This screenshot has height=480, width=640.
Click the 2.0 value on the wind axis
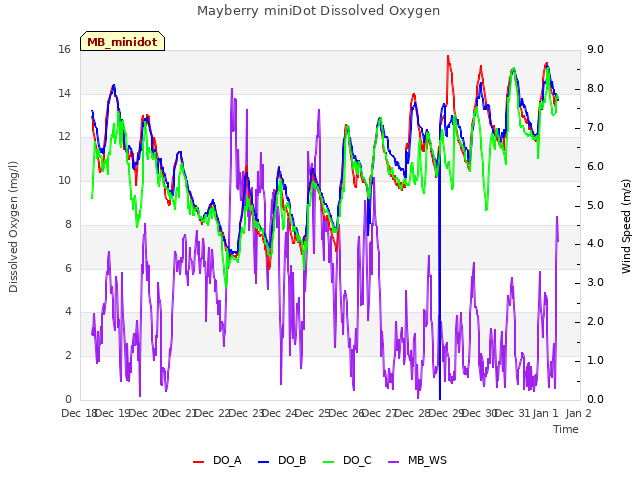(x=595, y=322)
